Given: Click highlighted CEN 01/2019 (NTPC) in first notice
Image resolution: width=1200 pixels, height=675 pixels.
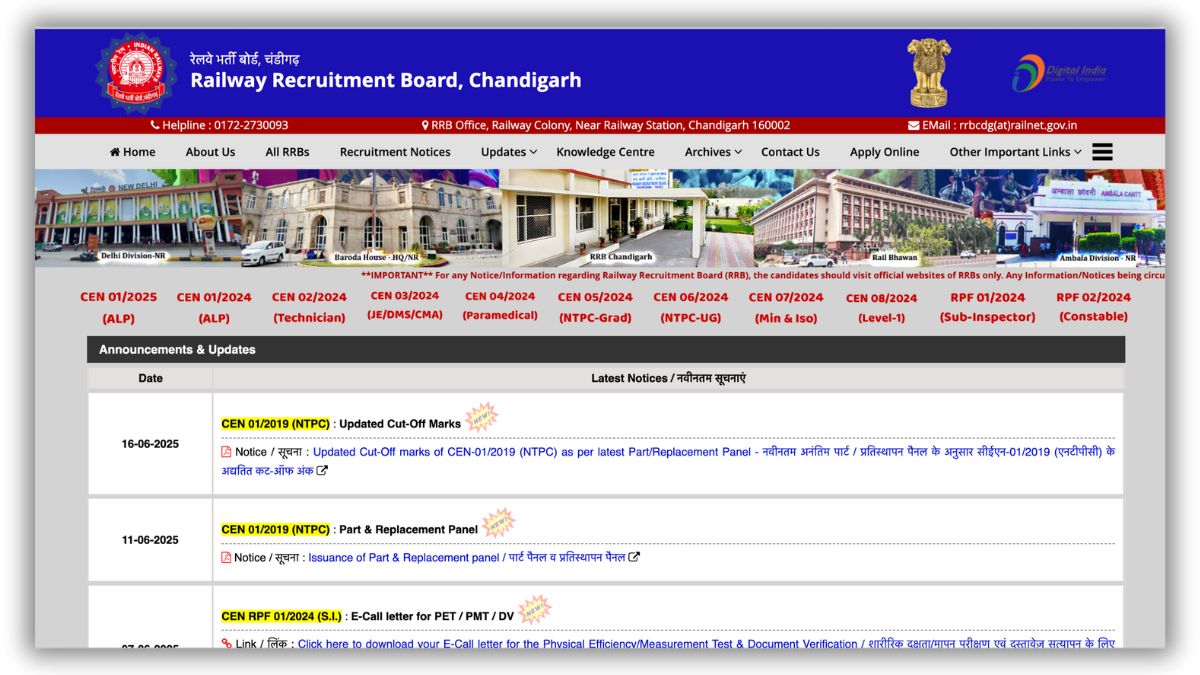Looking at the screenshot, I should click(x=275, y=423).
